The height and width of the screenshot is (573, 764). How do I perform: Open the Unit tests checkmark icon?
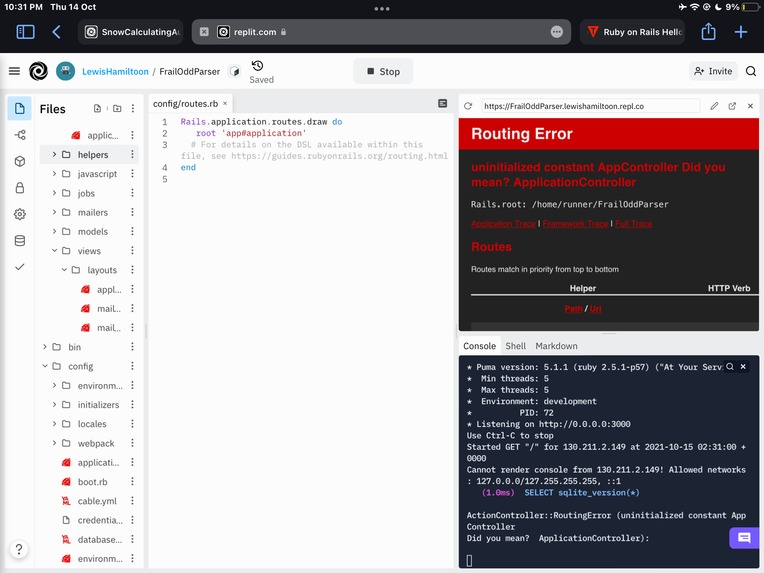click(20, 267)
